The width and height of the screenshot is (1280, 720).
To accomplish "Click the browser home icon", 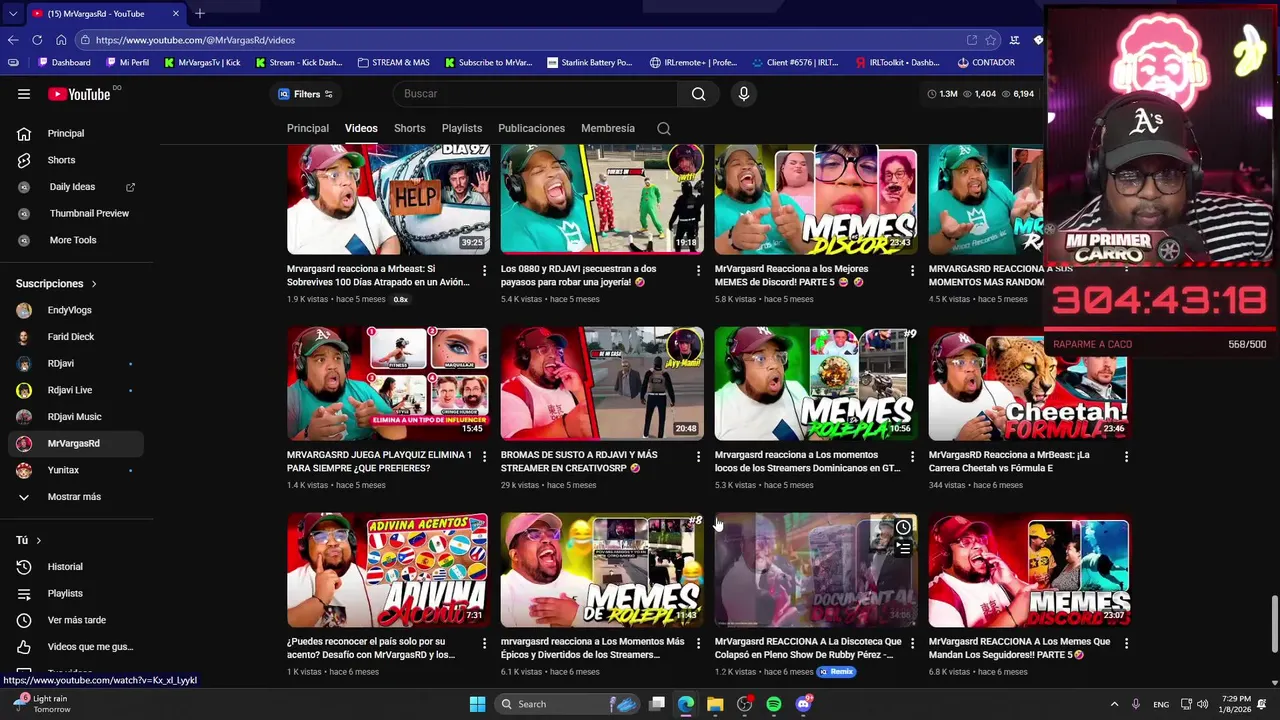I will (61, 40).
